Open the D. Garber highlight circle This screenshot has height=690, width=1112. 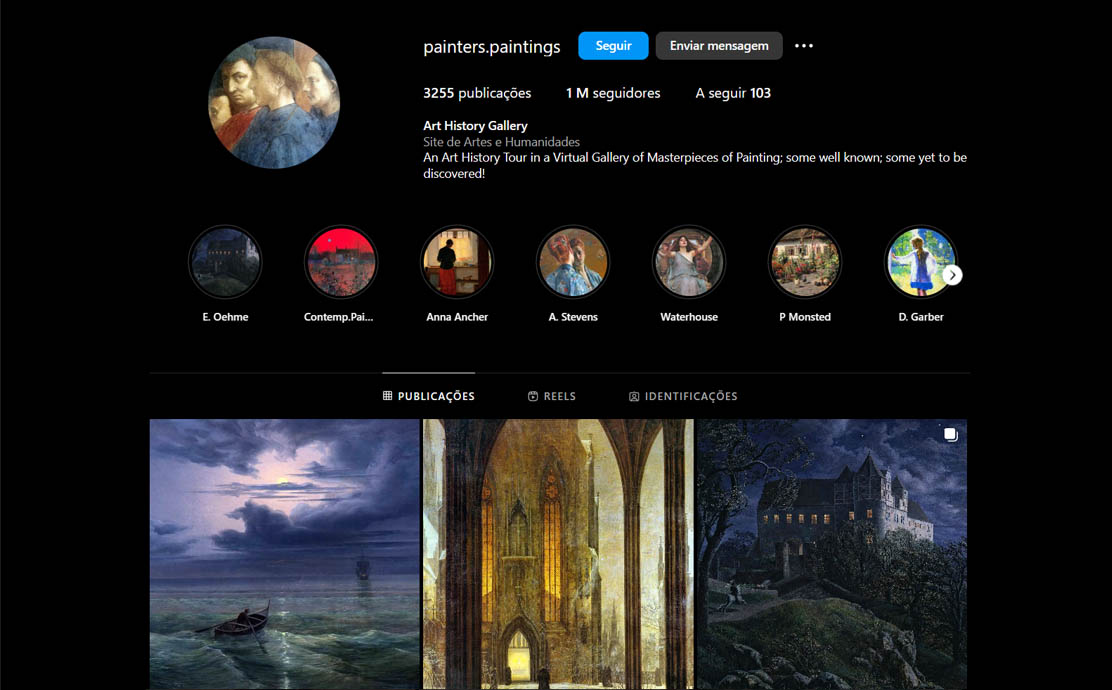(921, 262)
